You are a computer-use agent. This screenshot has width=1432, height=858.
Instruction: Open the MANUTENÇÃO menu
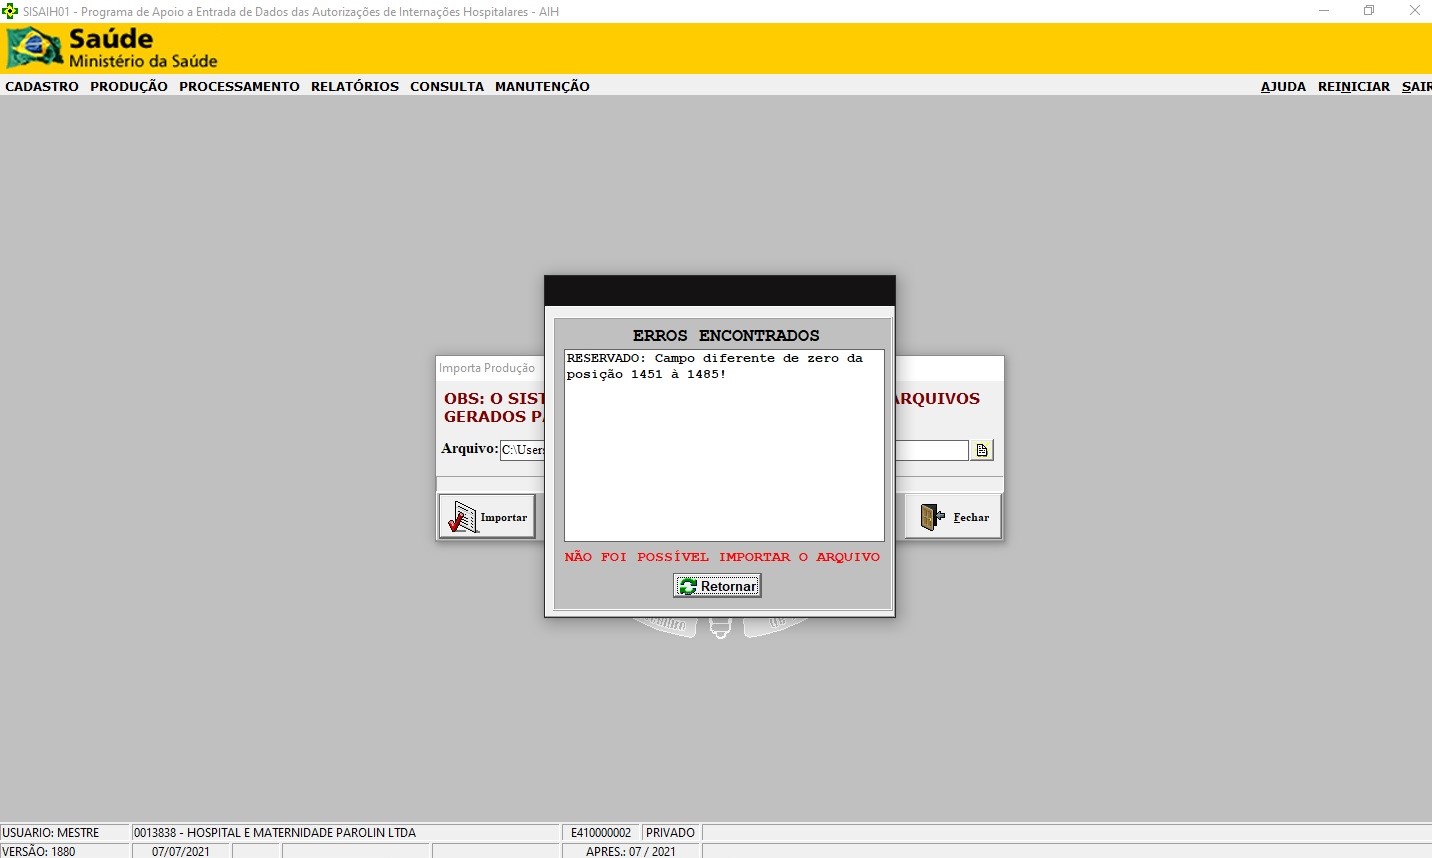tap(542, 87)
